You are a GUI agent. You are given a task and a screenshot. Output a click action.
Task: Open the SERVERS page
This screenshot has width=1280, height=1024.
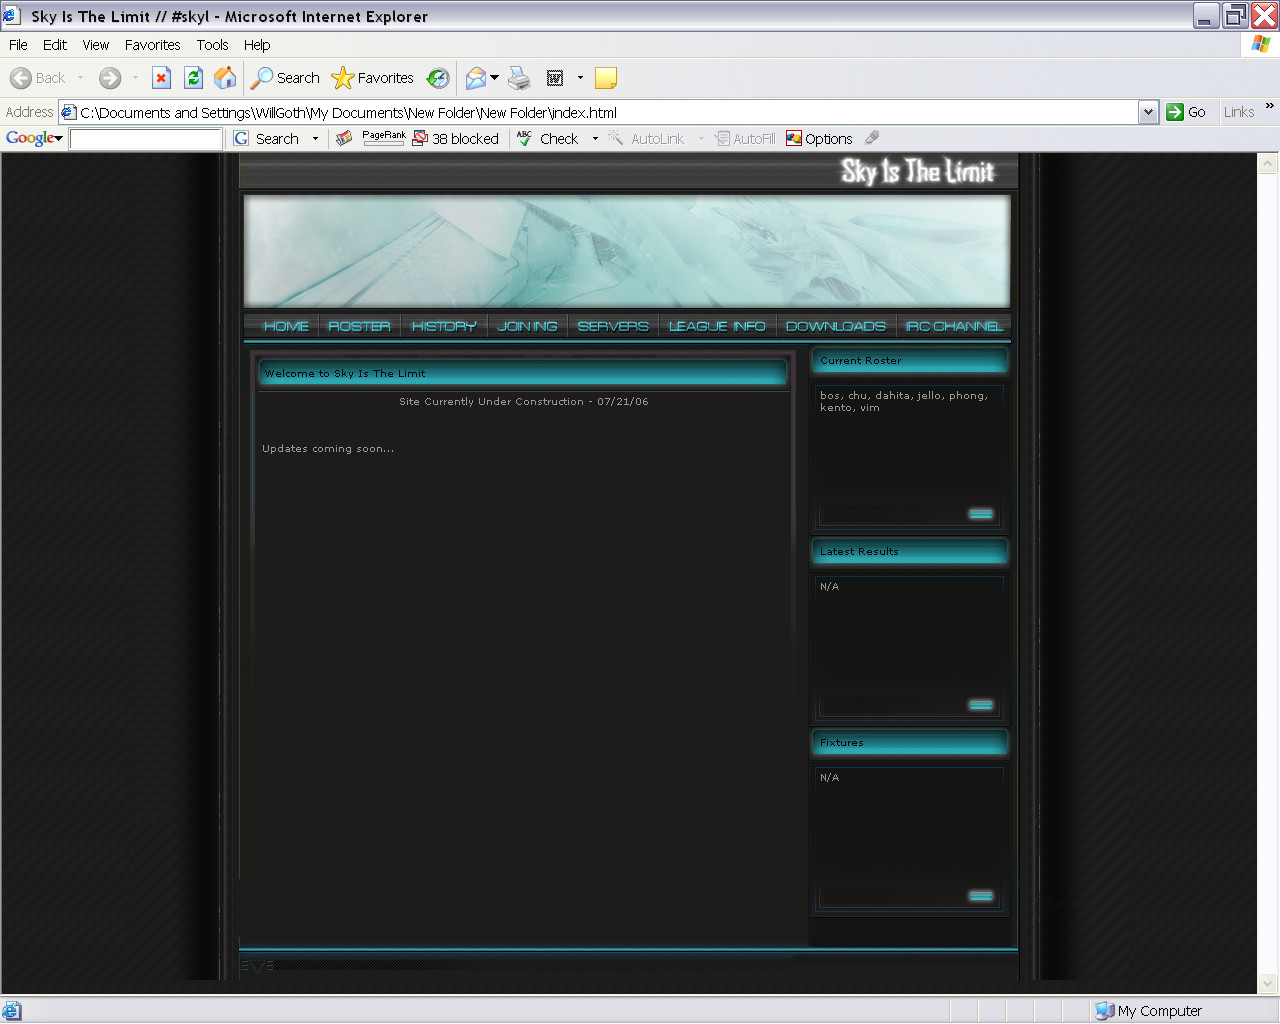tap(613, 327)
